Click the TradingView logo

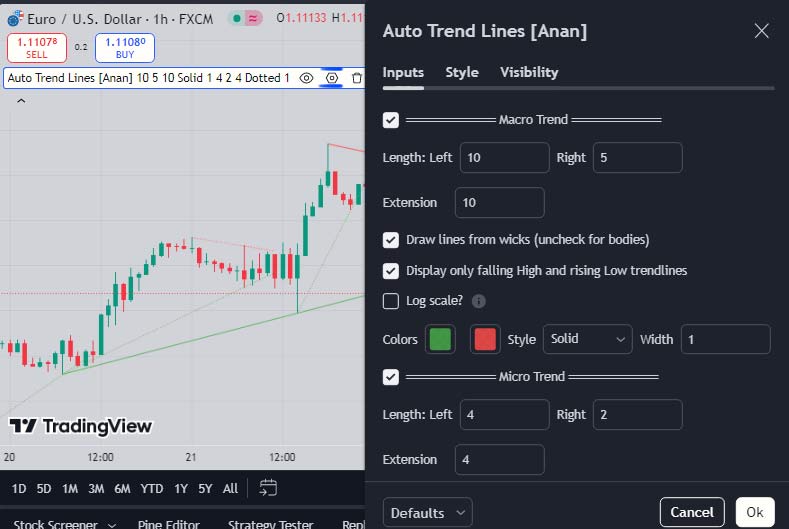click(x=81, y=426)
